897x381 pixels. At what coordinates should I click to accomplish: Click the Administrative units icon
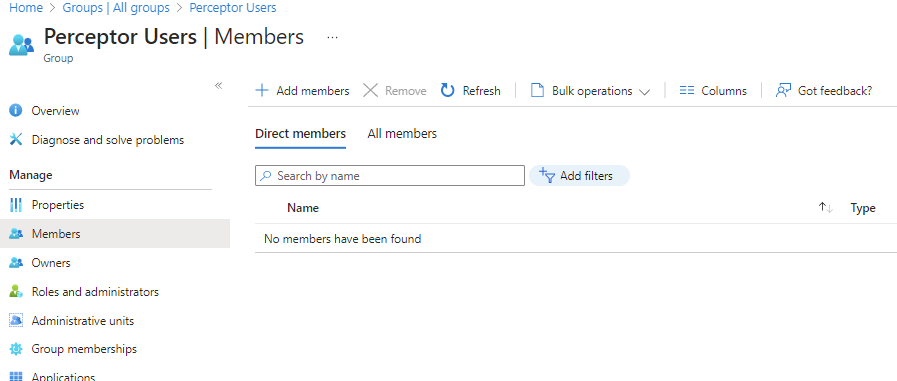16,320
